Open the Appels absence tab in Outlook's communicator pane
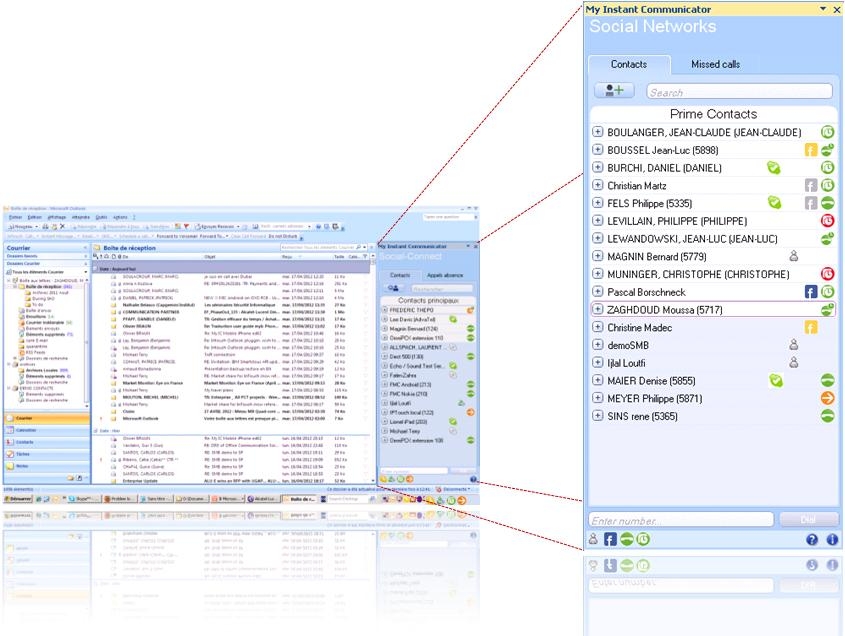The height and width of the screenshot is (636, 845). (x=445, y=275)
